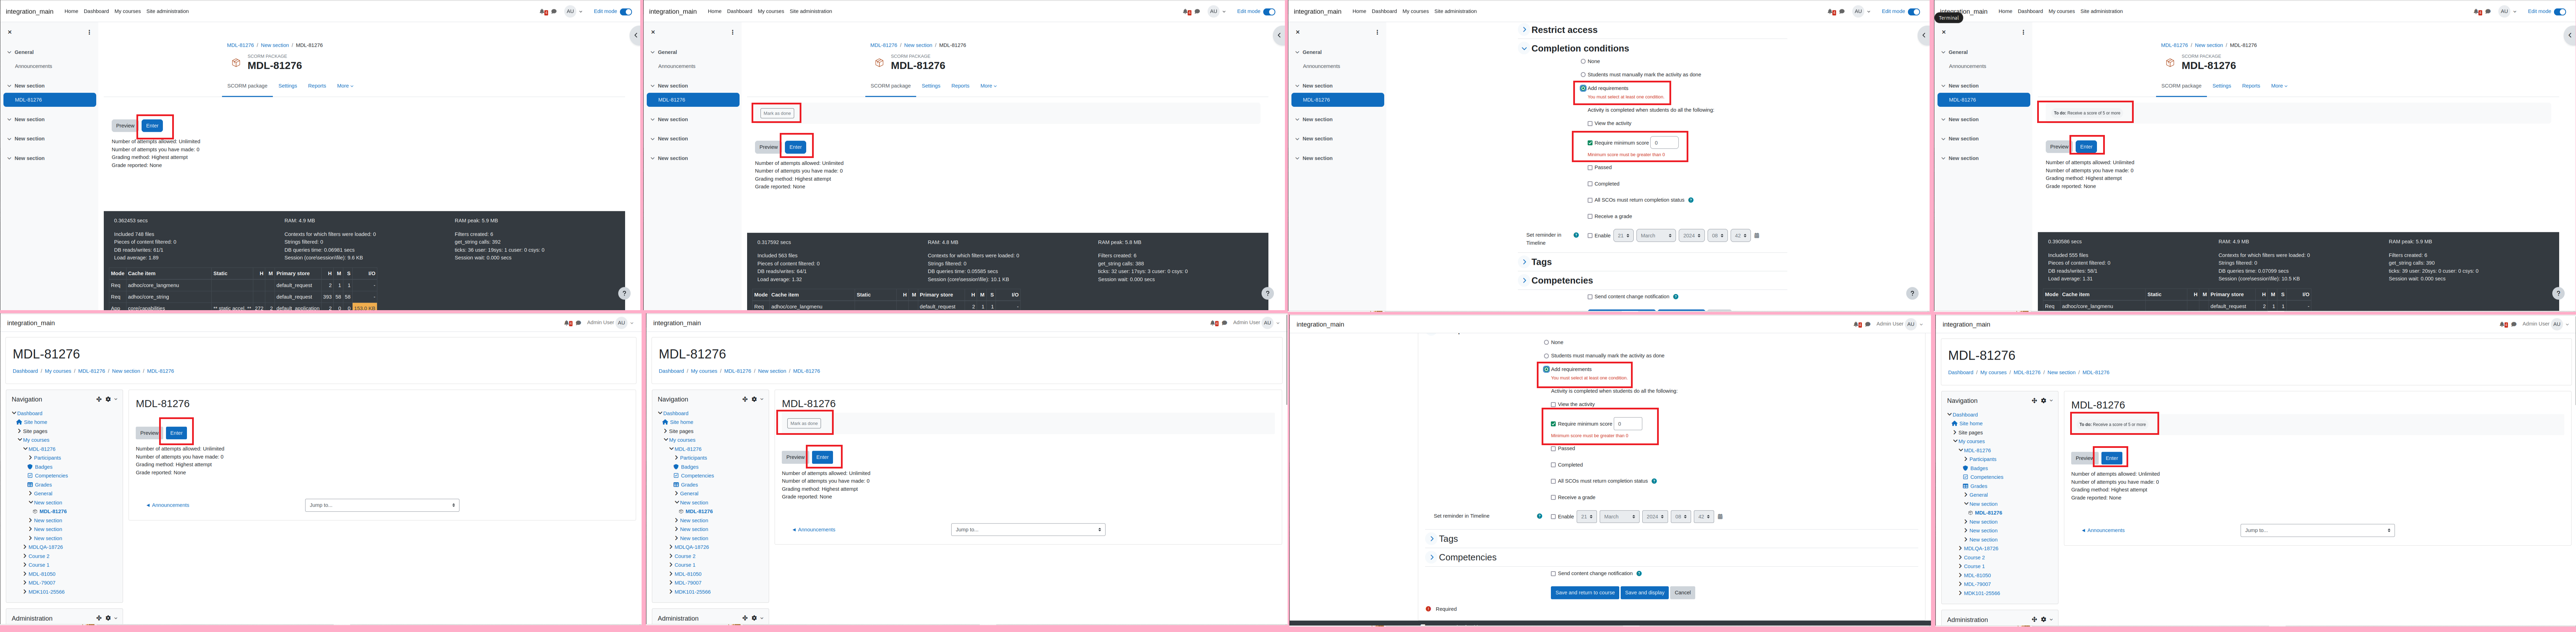This screenshot has width=2576, height=632.
Task: Check Send content change notification above Save buttons
Action: [x=1553, y=574]
